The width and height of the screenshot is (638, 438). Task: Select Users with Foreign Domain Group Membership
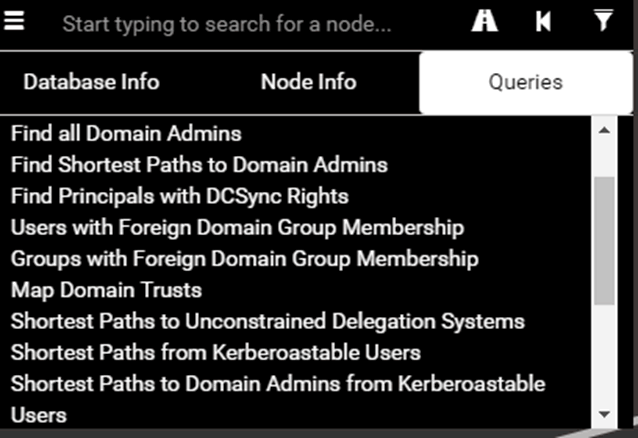[237, 228]
